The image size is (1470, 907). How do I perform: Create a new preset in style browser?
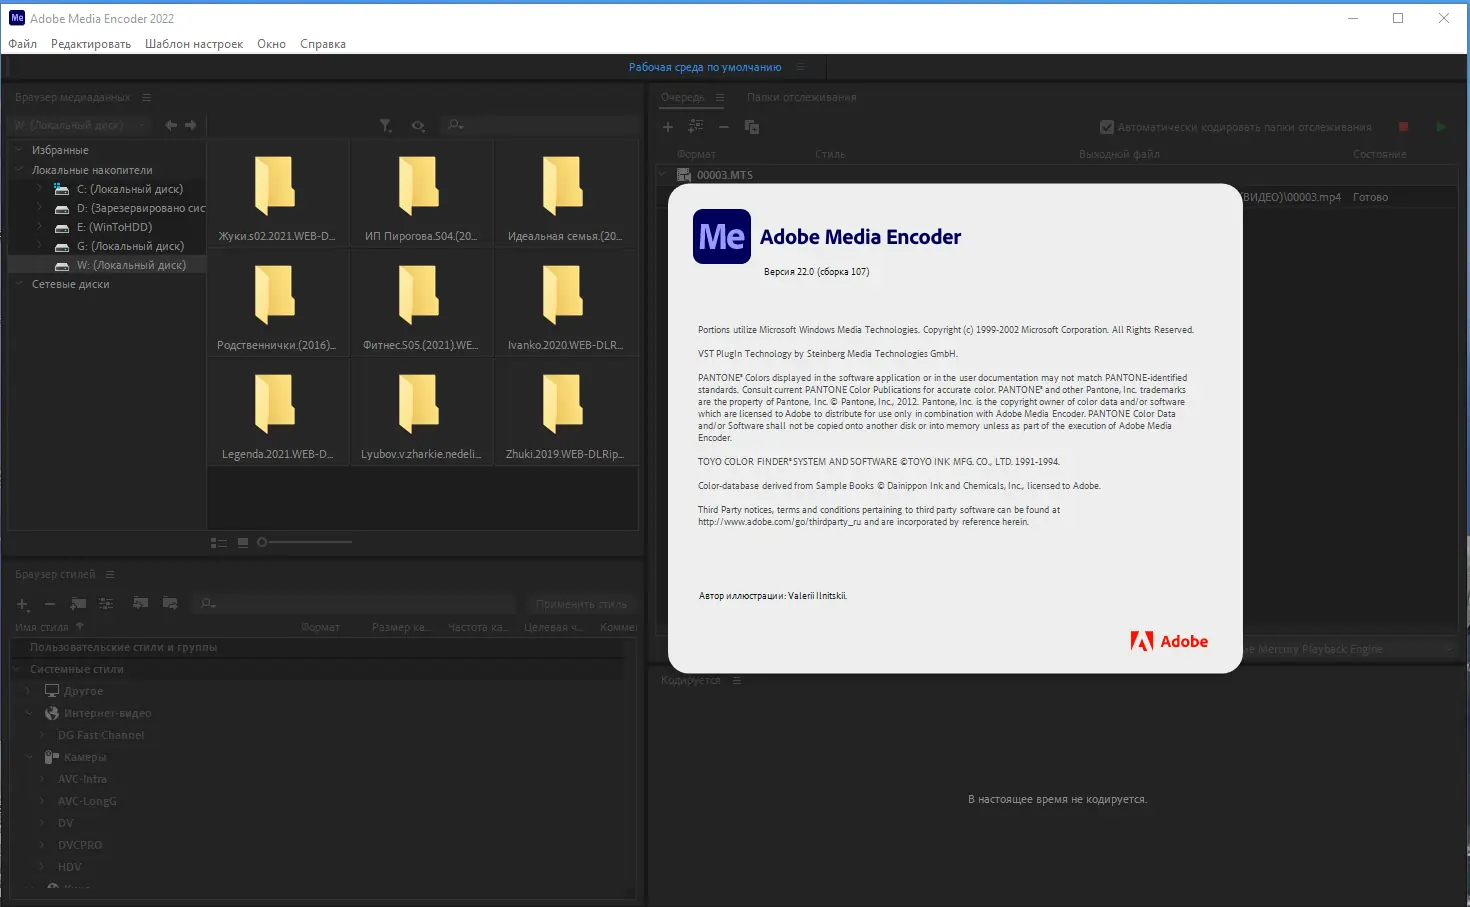click(22, 604)
